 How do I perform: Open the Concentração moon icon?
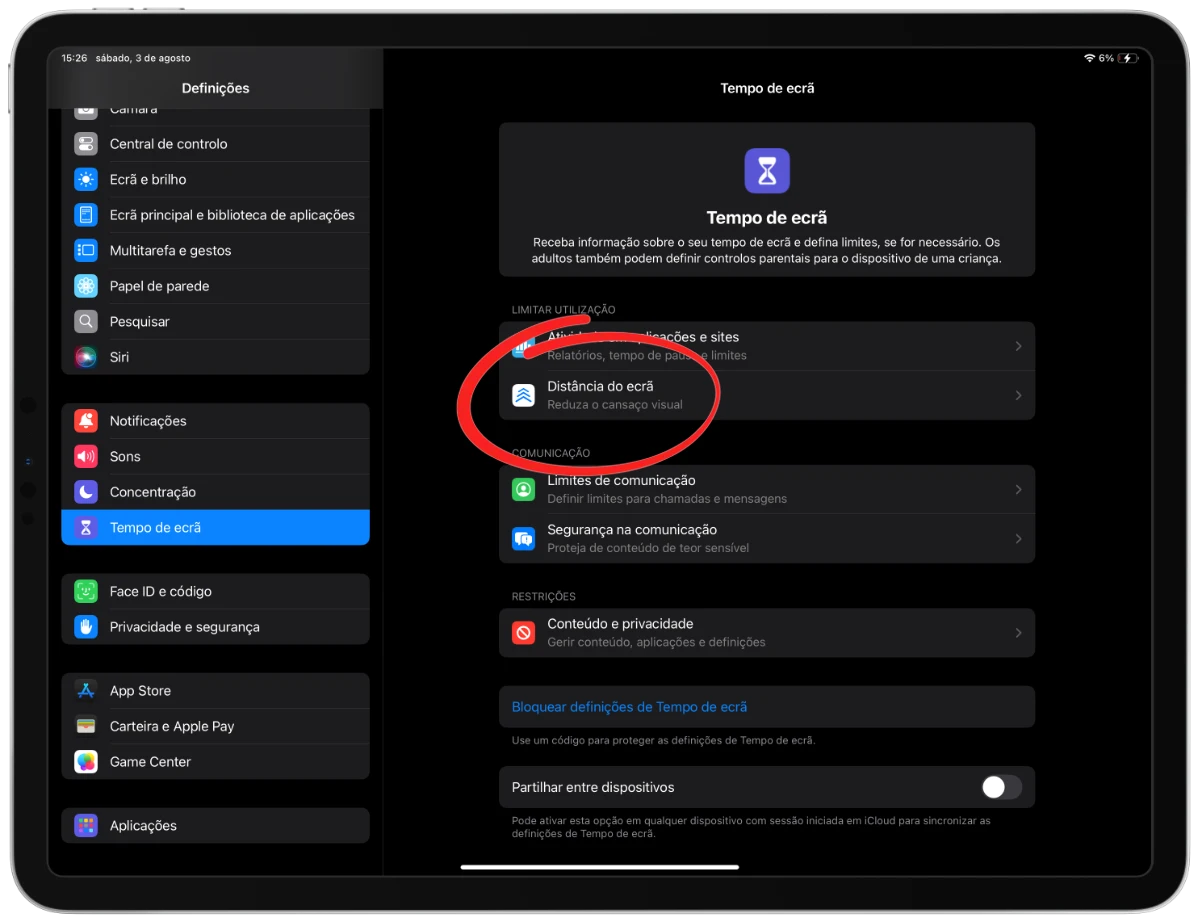[x=86, y=492]
